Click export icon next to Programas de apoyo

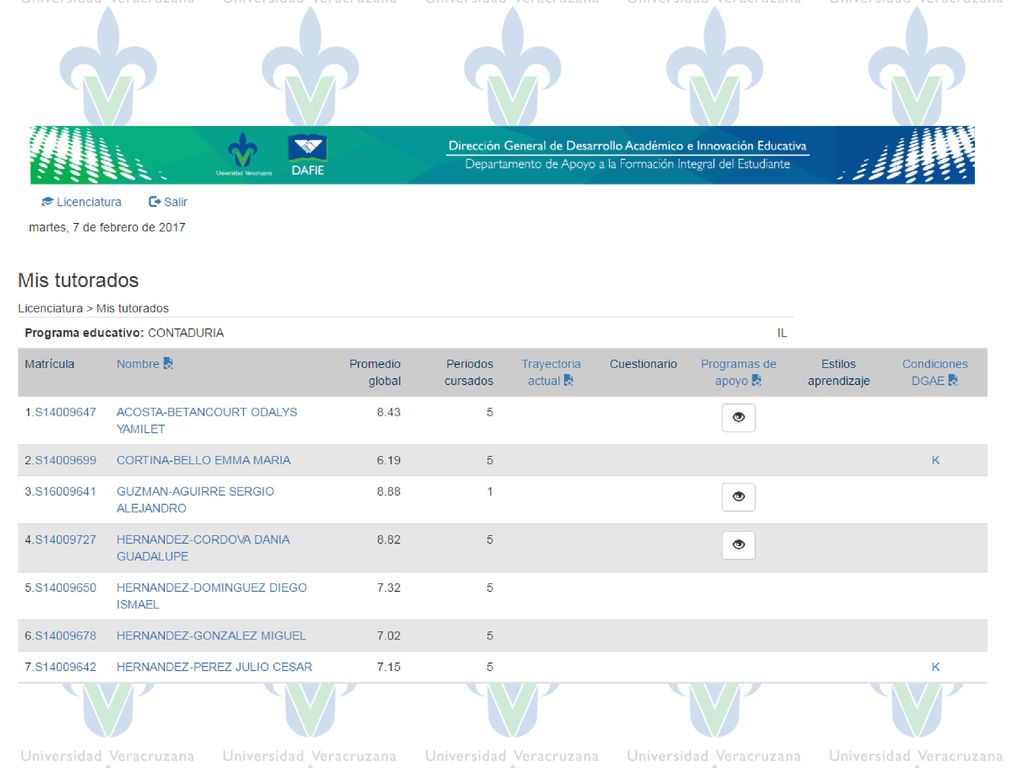(x=756, y=380)
